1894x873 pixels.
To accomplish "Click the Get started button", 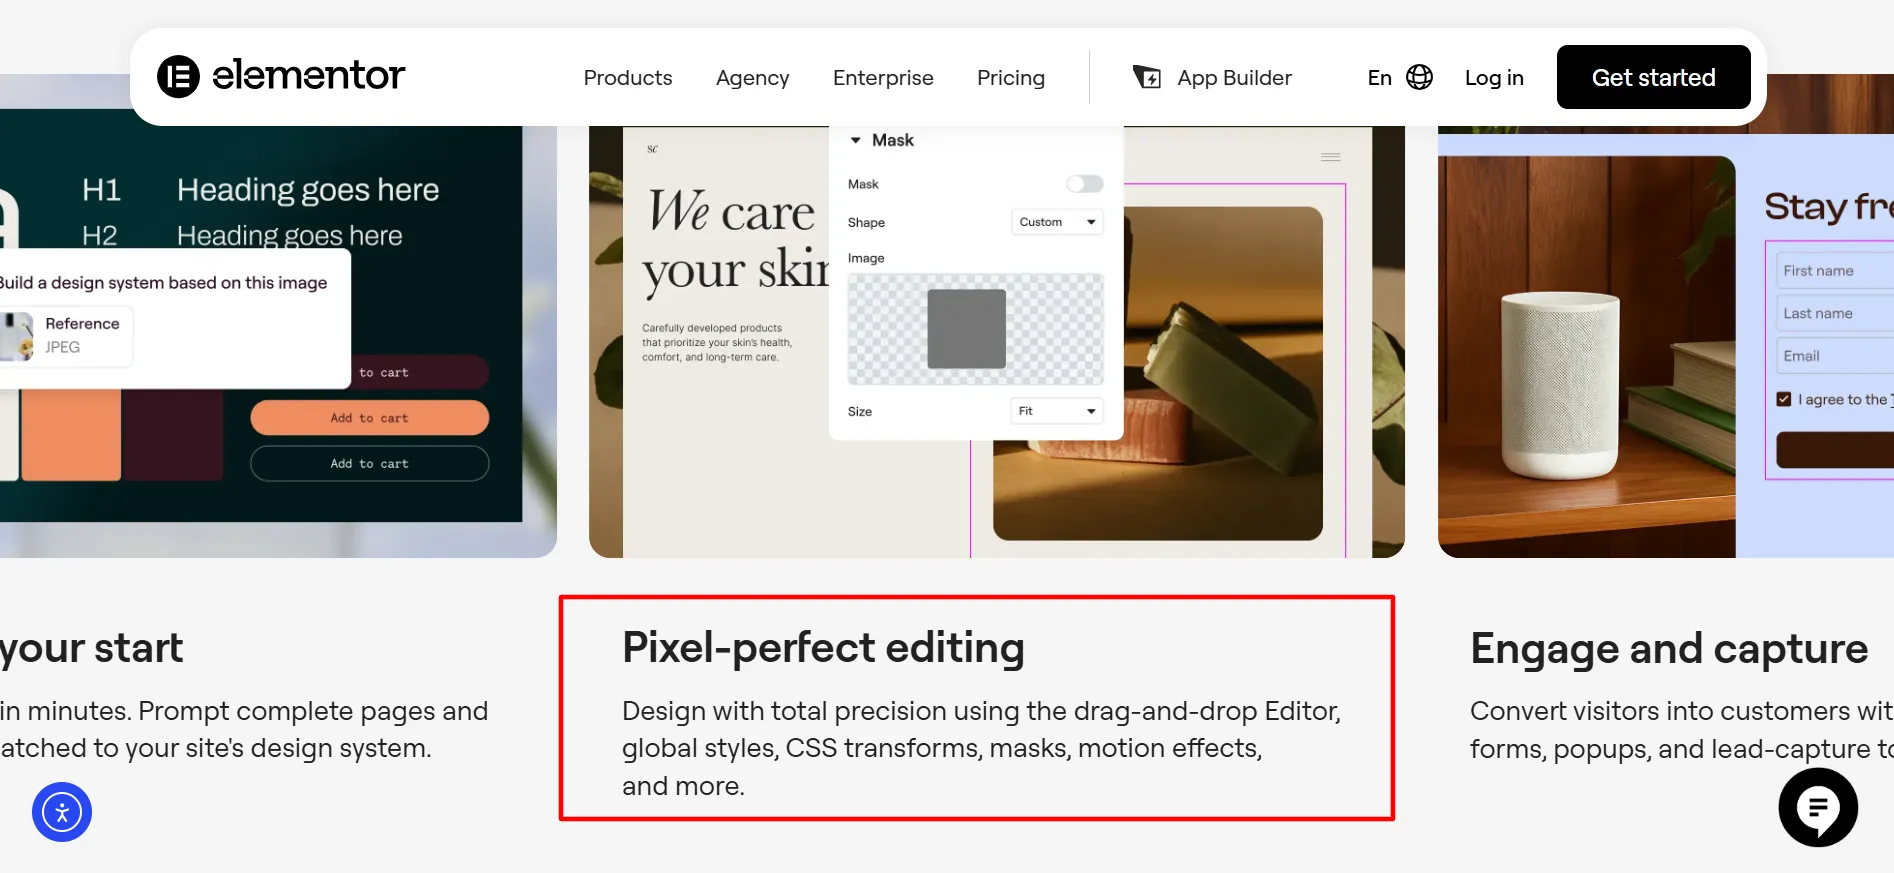I will 1654,77.
